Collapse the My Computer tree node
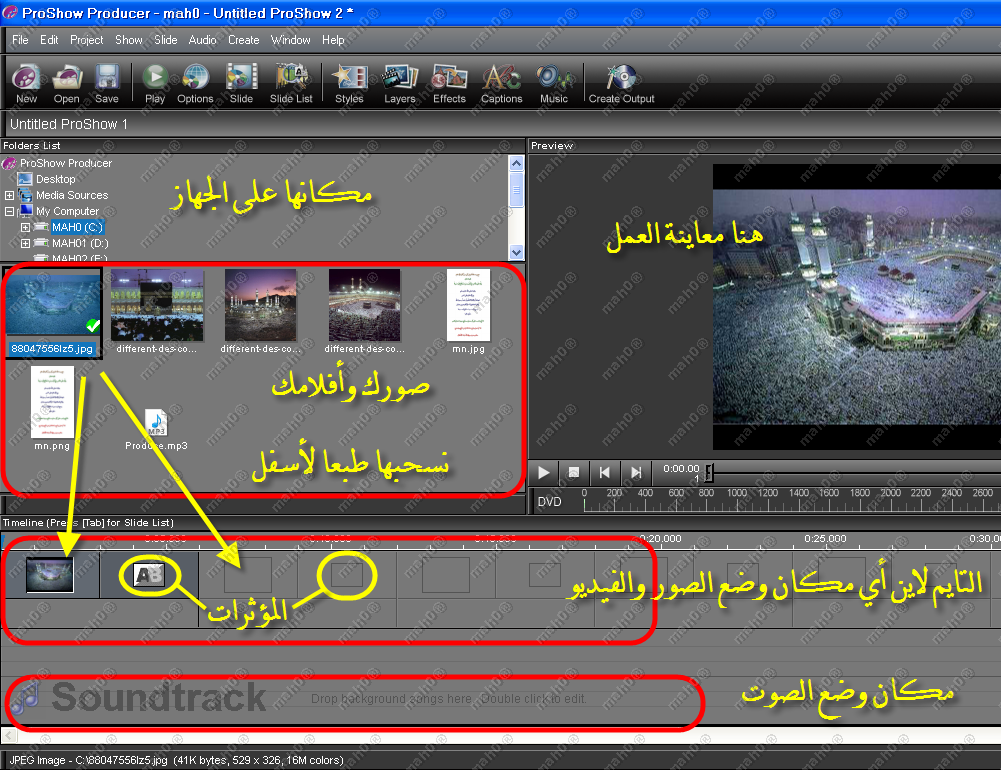Viewport: 1001px width, 770px height. click(x=10, y=211)
